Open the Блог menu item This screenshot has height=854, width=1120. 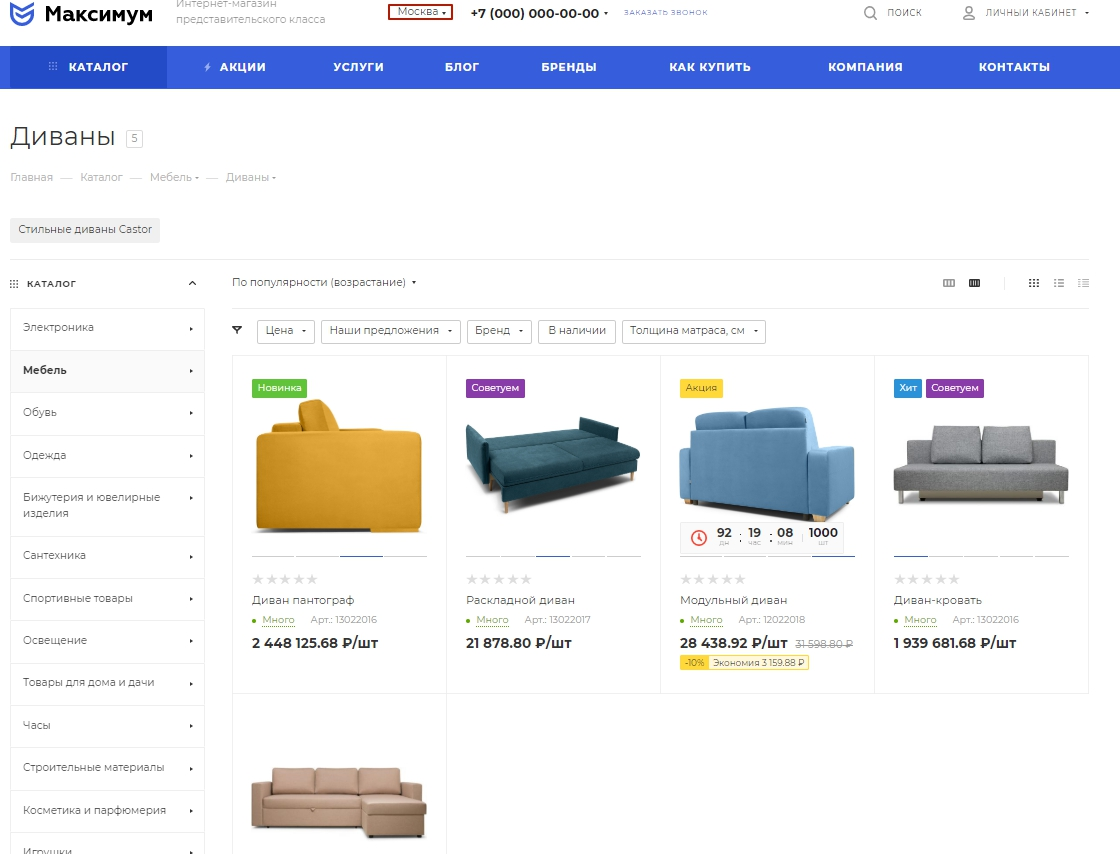click(462, 67)
